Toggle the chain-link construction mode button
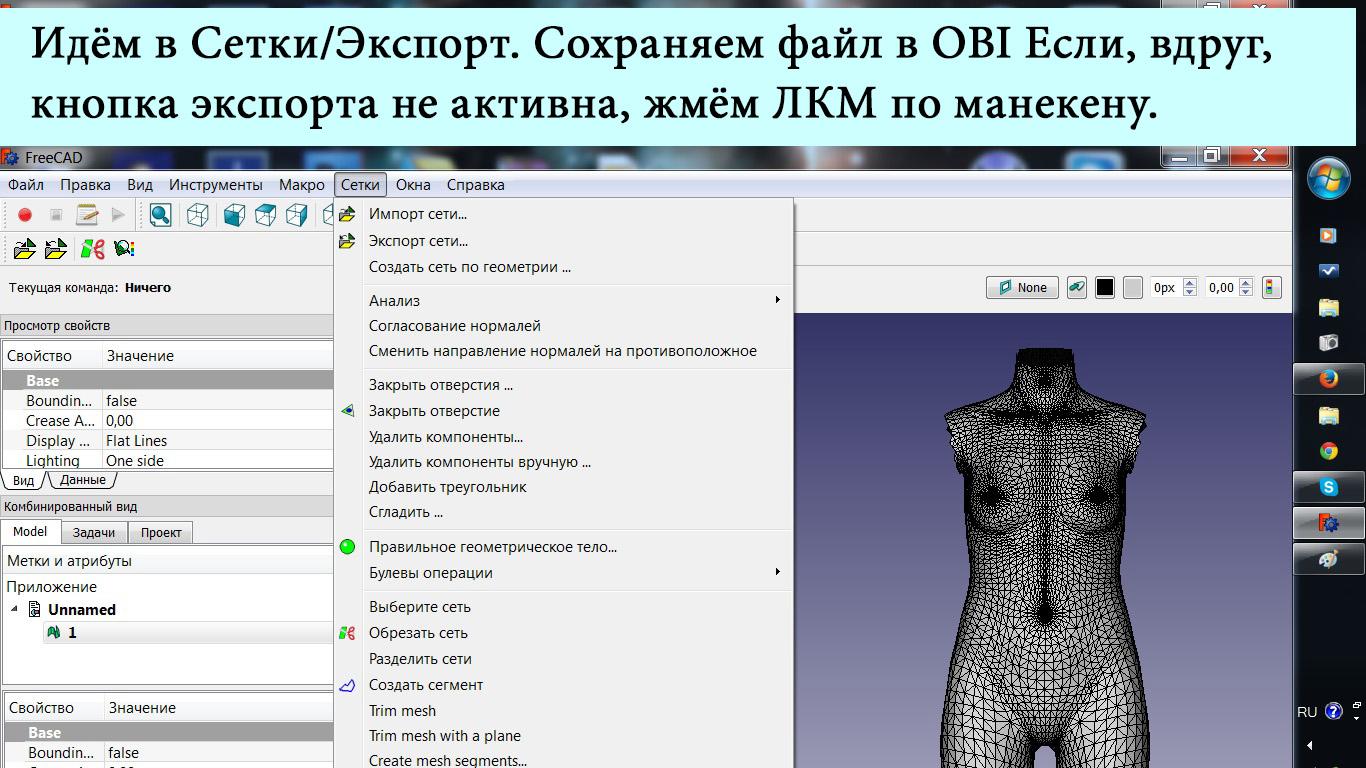This screenshot has width=1366, height=768. coord(1076,288)
